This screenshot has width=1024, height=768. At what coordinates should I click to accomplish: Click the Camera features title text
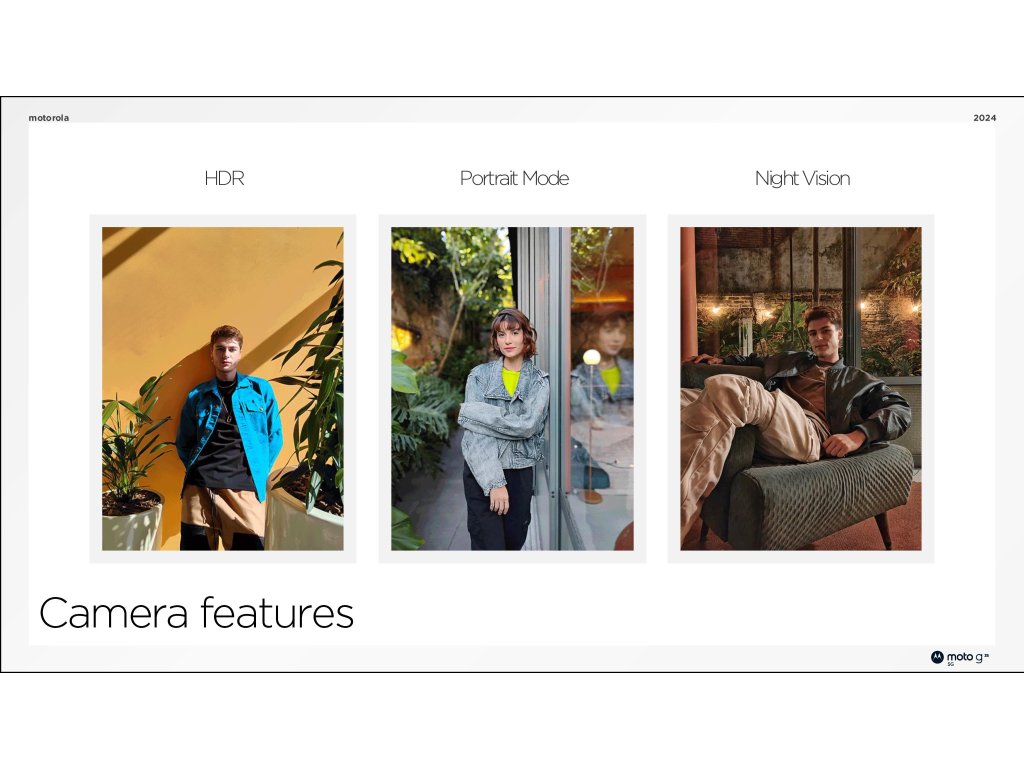click(x=196, y=613)
